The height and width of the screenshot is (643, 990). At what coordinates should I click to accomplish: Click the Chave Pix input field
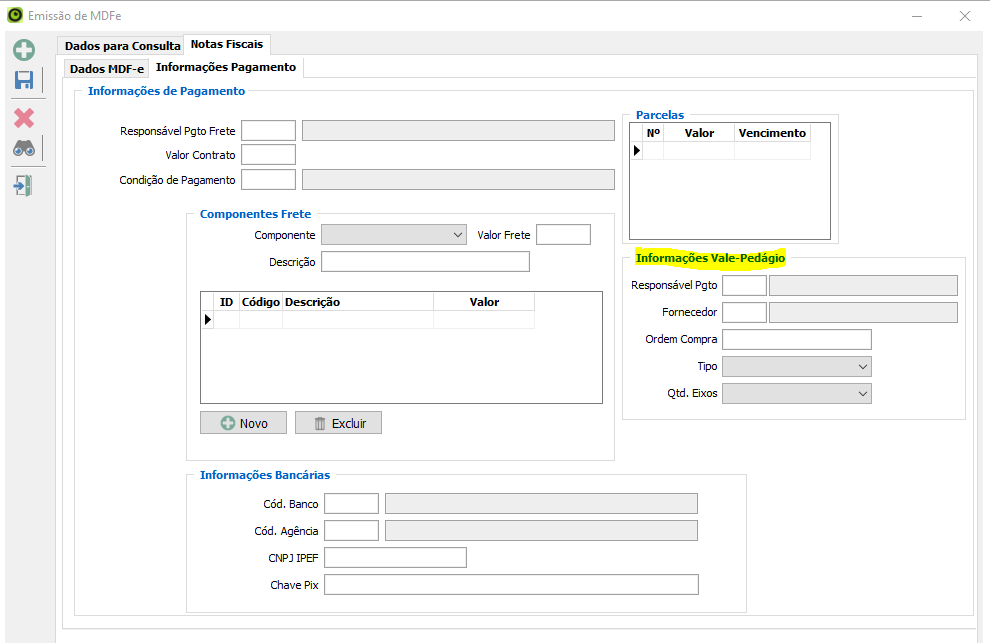click(x=511, y=585)
